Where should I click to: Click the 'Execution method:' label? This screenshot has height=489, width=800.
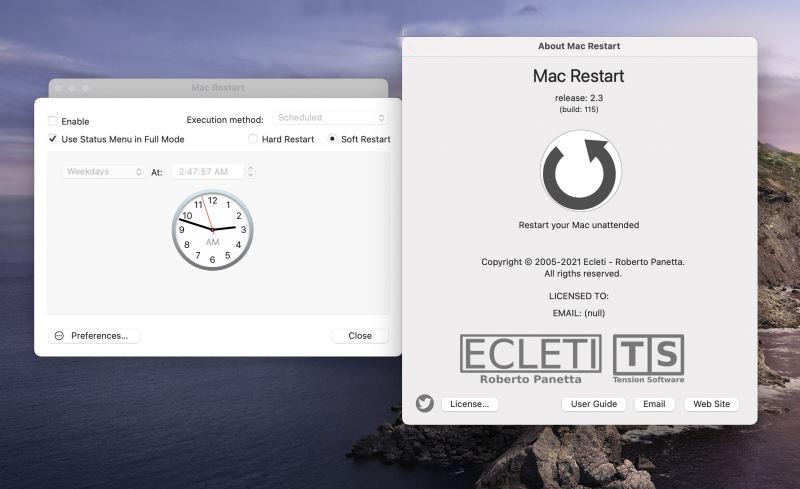pyautogui.click(x=225, y=120)
